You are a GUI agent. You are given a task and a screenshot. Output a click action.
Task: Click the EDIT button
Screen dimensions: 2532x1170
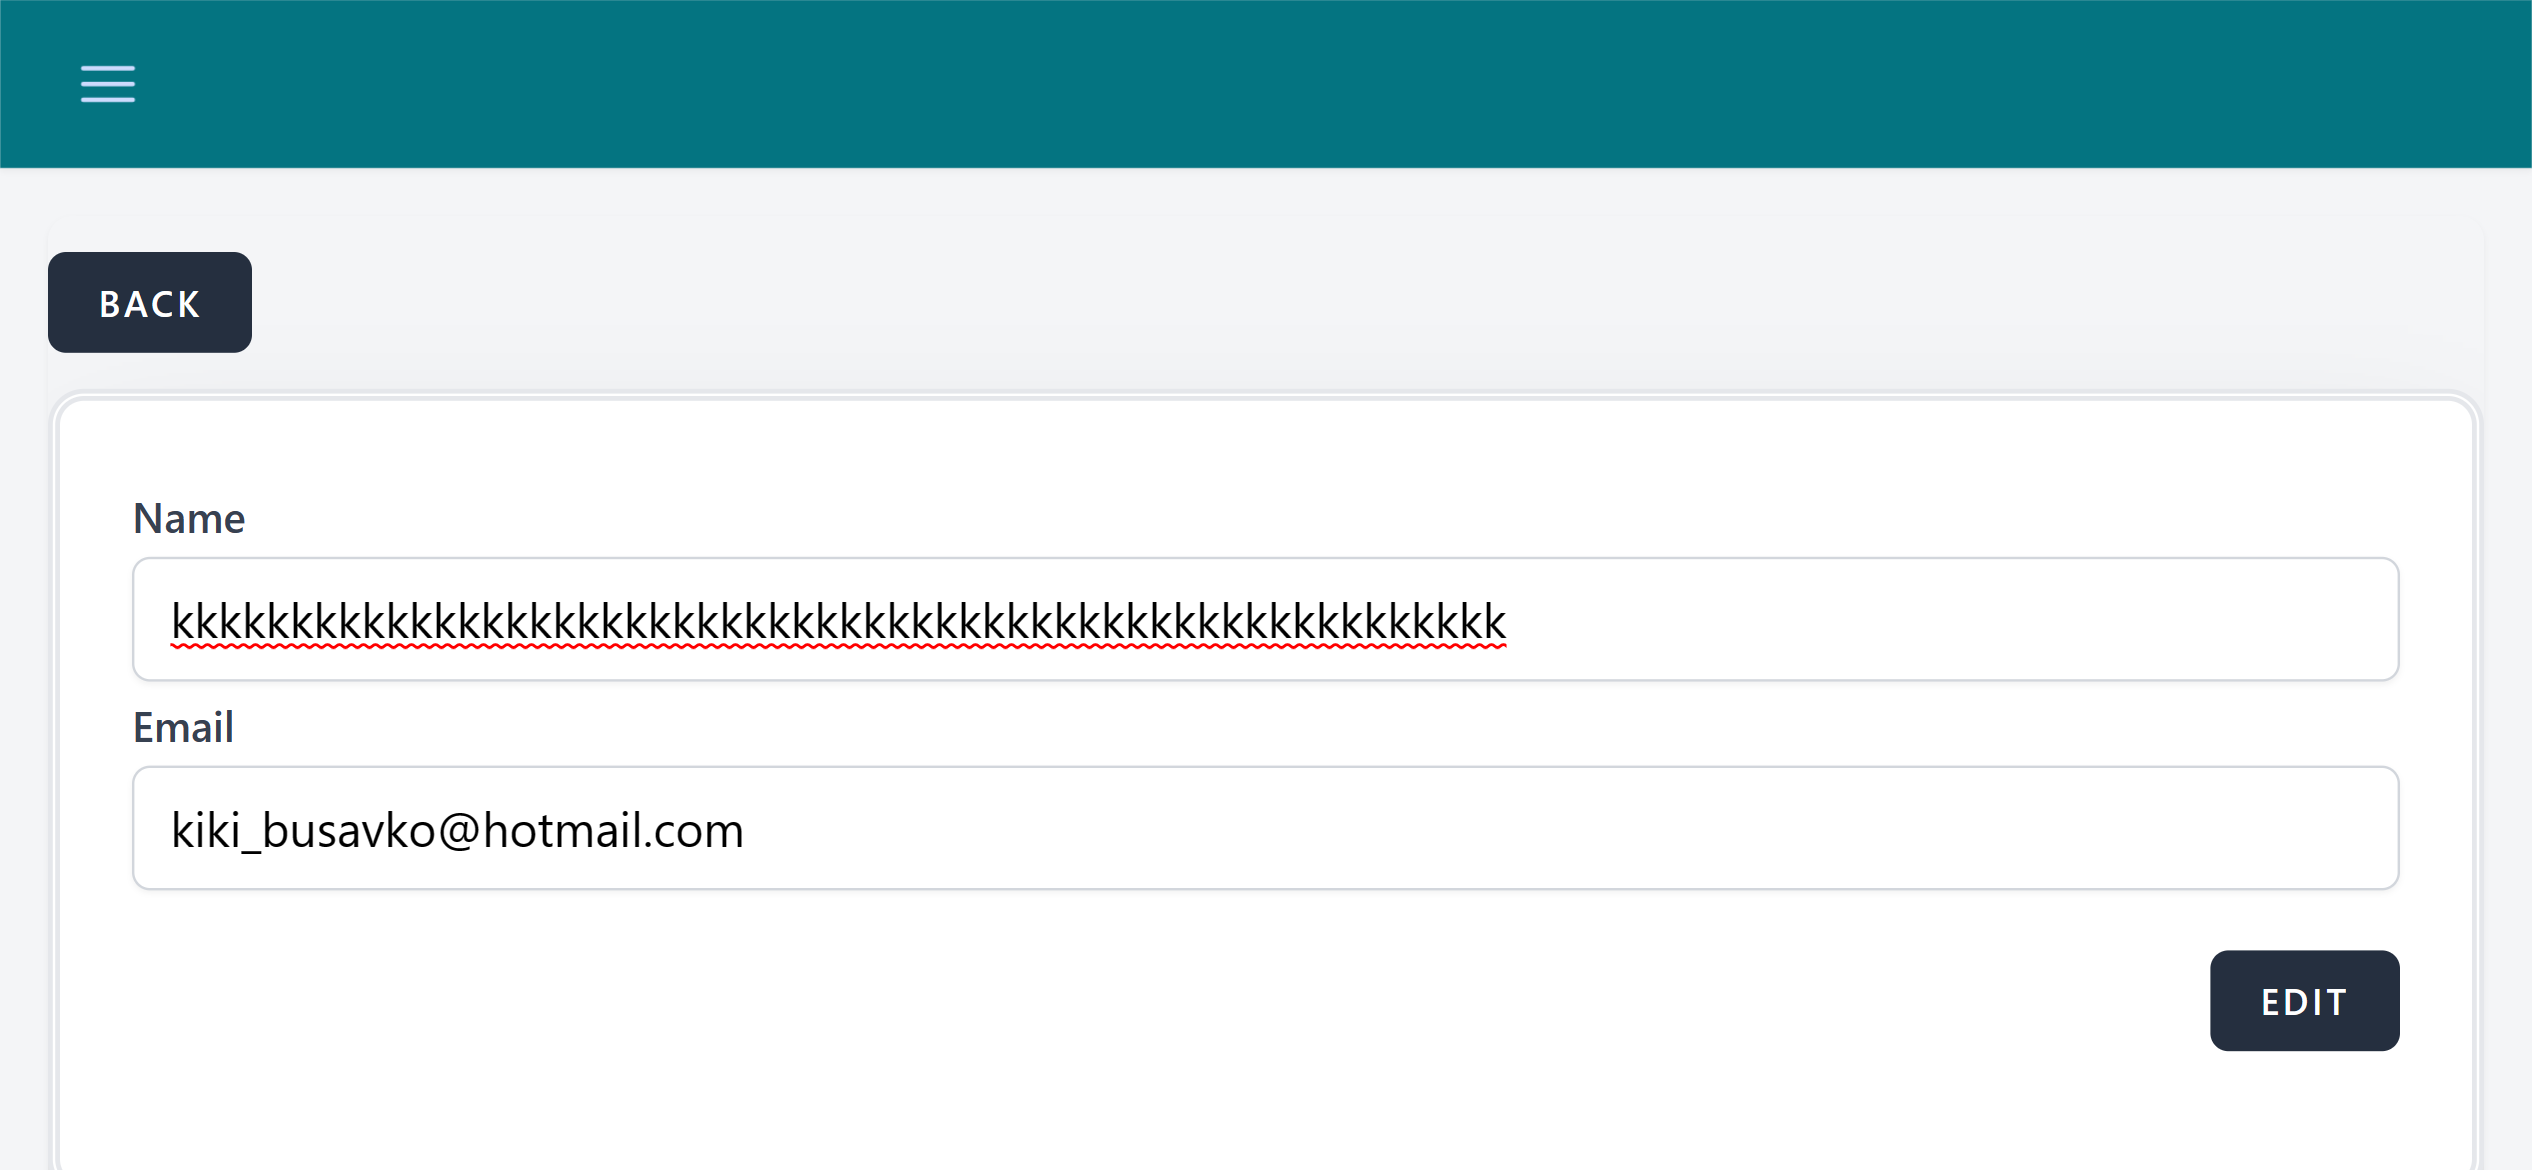[2303, 1001]
